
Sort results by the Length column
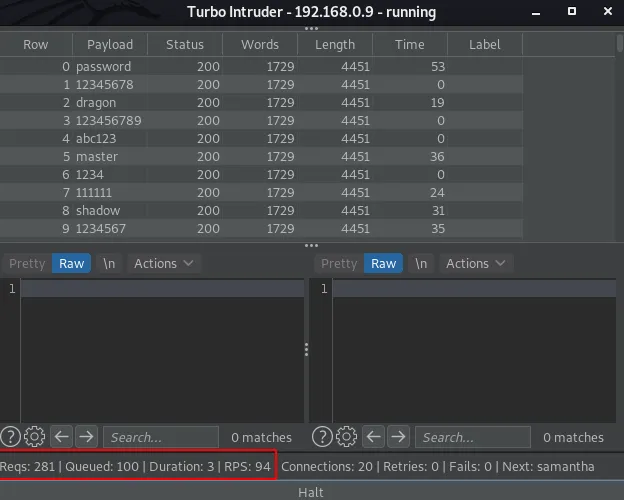335,45
